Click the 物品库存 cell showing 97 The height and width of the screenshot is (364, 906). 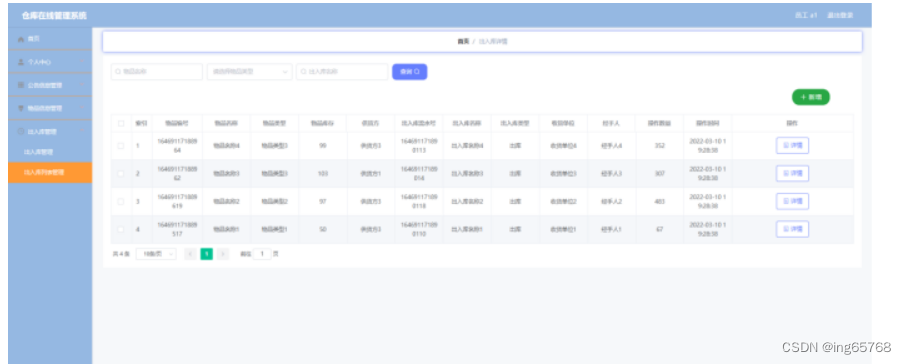point(323,201)
